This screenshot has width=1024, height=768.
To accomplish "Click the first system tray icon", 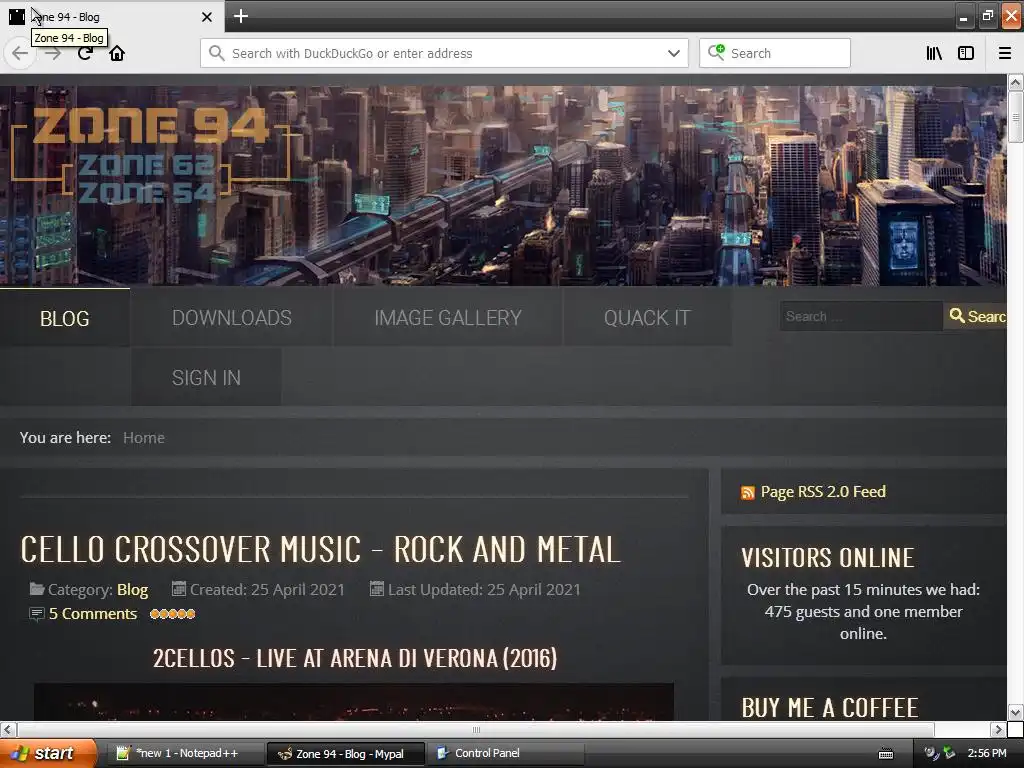I will pyautogui.click(x=932, y=753).
